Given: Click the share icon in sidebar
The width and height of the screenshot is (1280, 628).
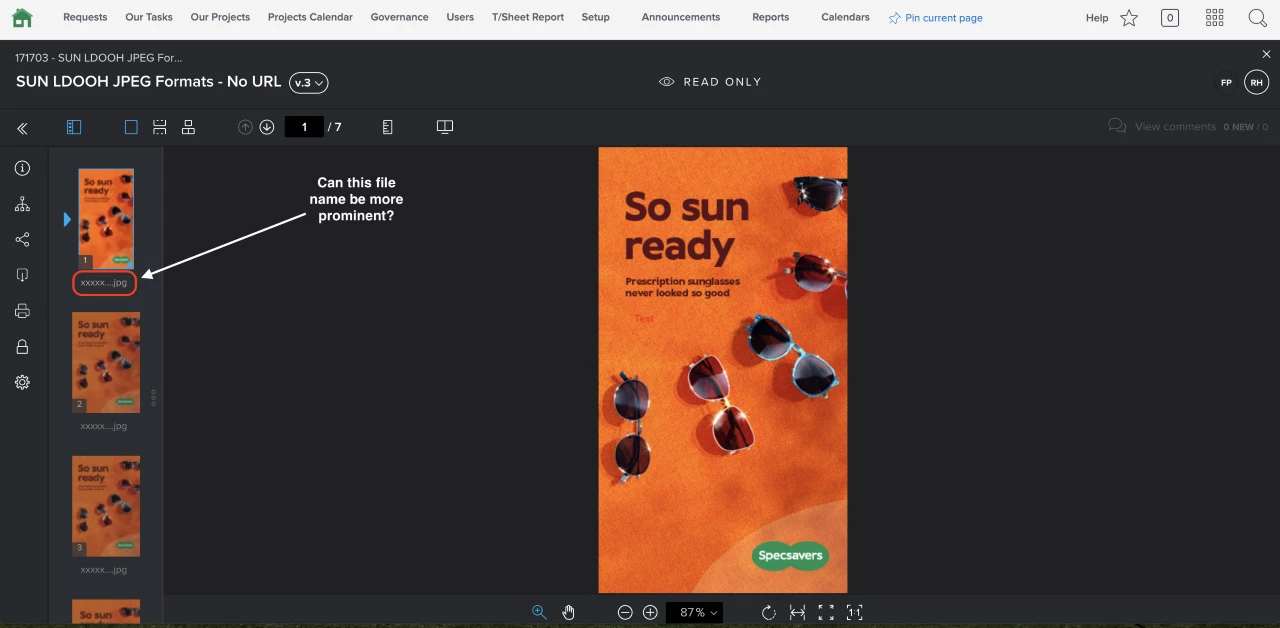Looking at the screenshot, I should pyautogui.click(x=22, y=240).
